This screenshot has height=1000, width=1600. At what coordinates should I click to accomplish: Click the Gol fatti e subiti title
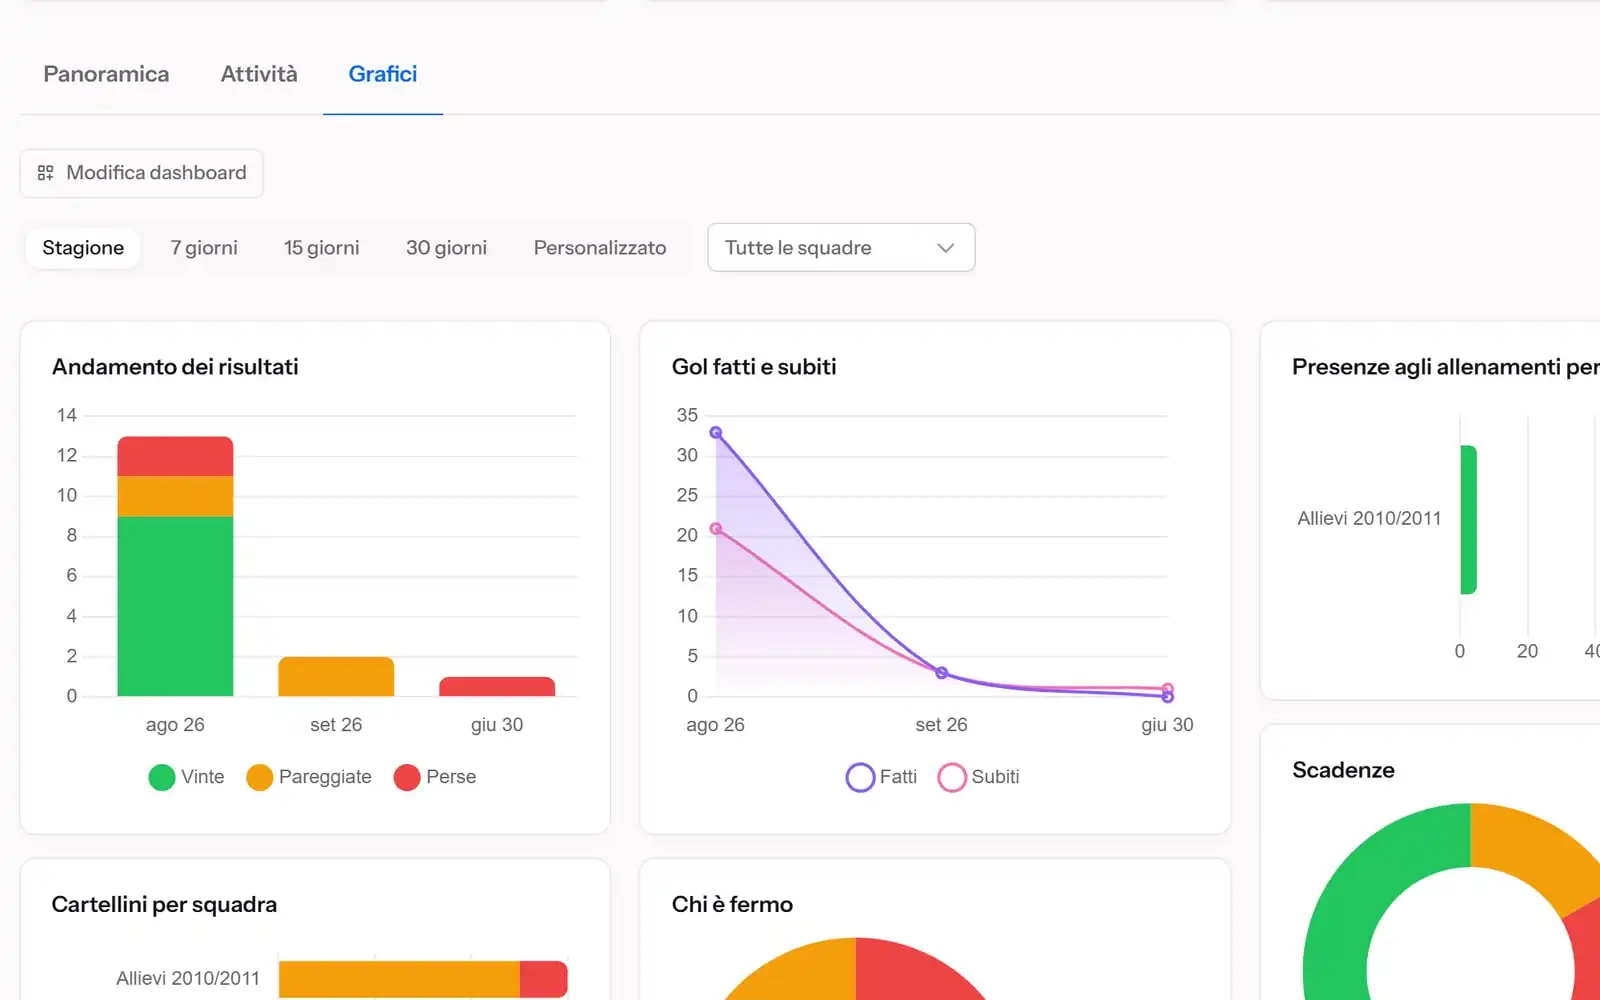(x=754, y=367)
